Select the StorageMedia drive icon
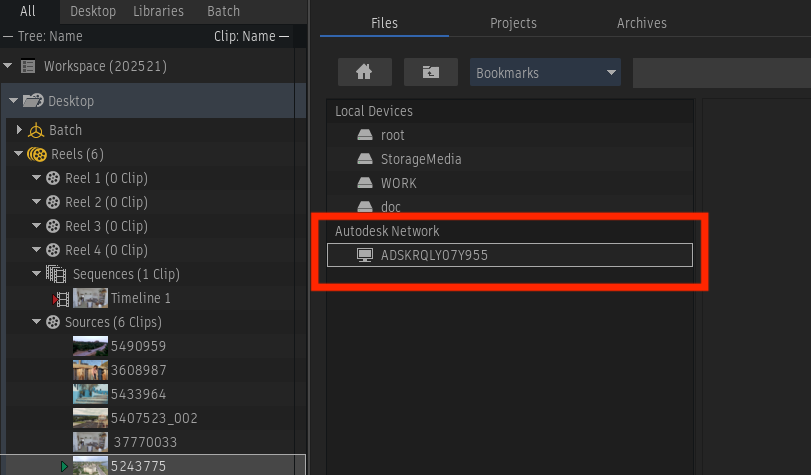 click(x=365, y=159)
